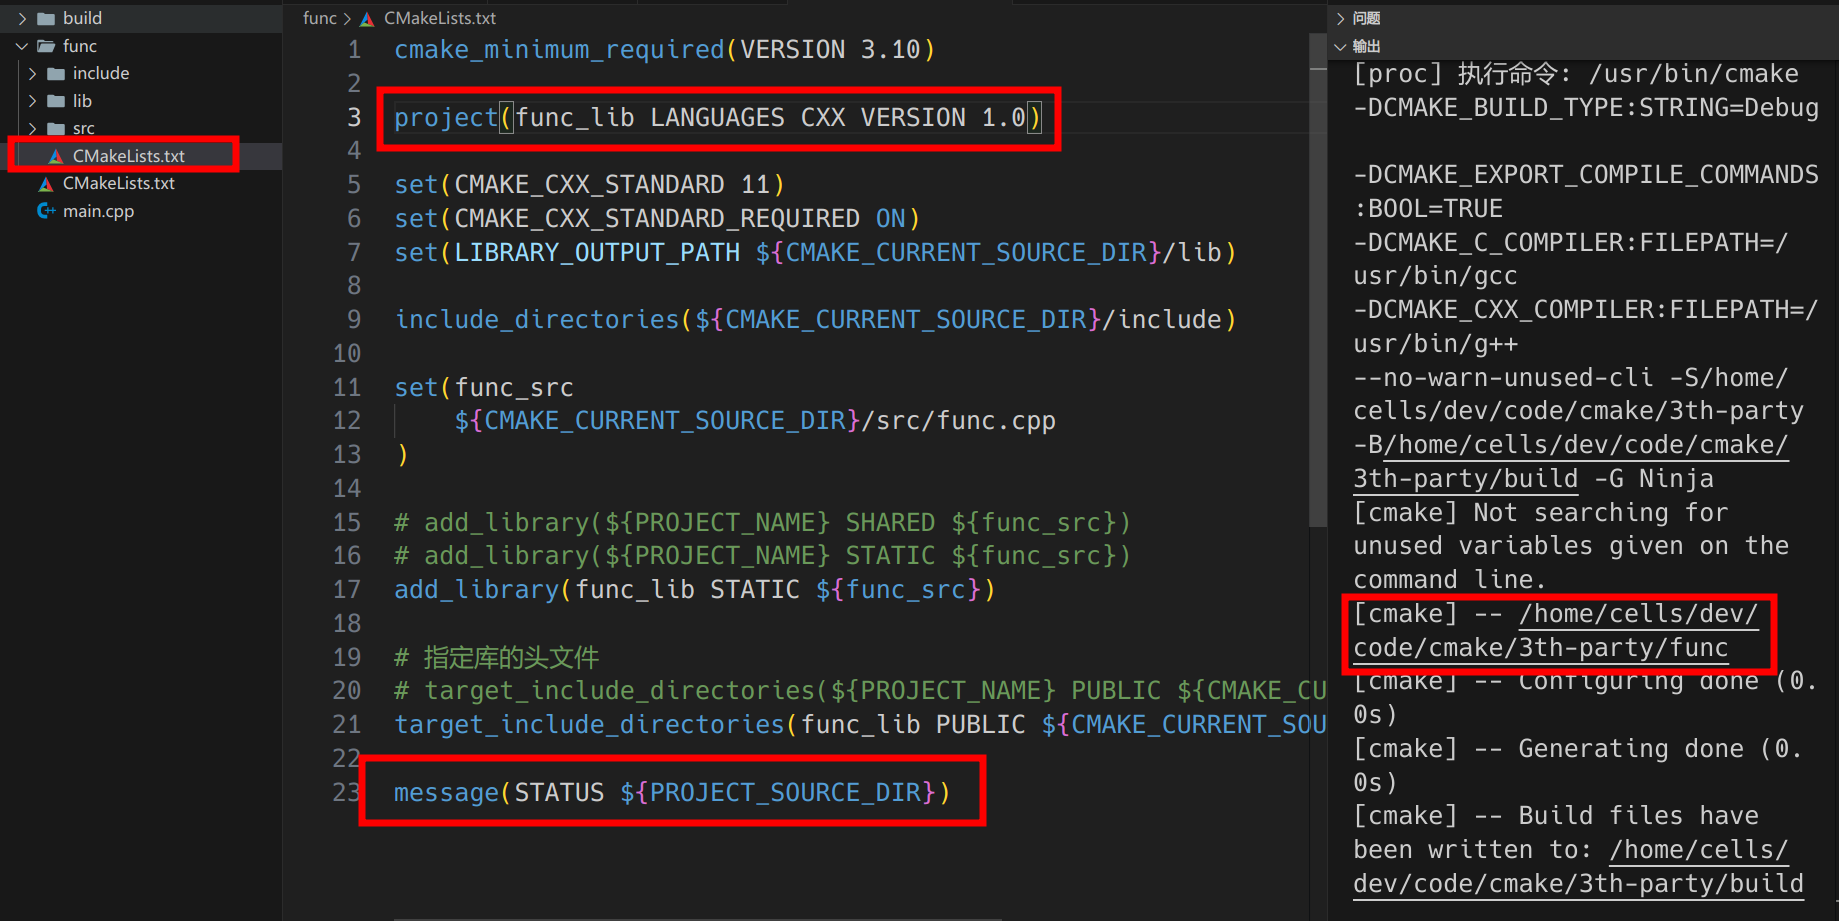Click the open func folder icon

46,46
